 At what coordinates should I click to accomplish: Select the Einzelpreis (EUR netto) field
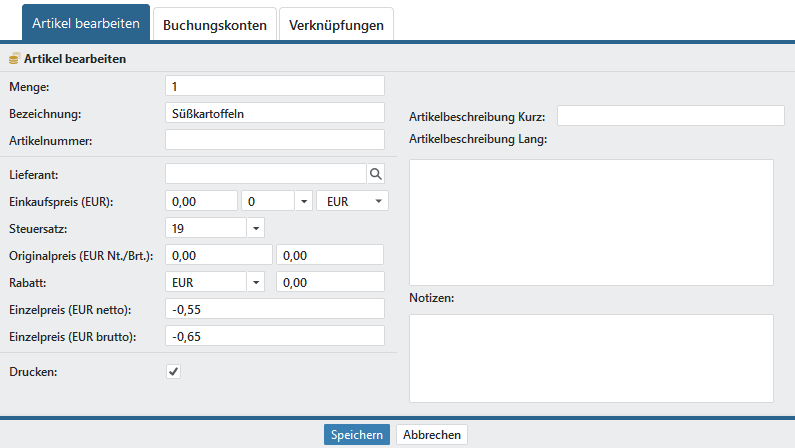click(274, 310)
